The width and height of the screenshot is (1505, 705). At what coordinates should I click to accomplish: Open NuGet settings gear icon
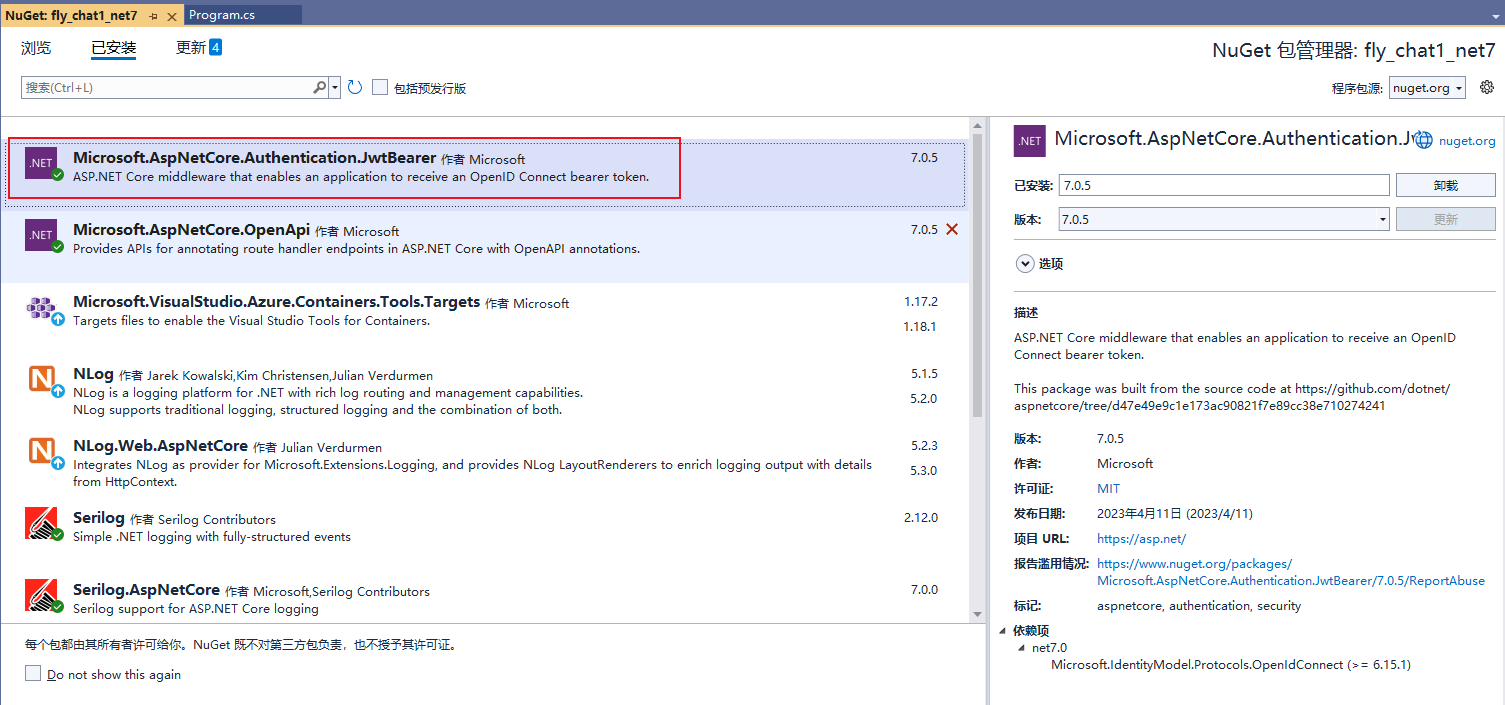tap(1487, 87)
